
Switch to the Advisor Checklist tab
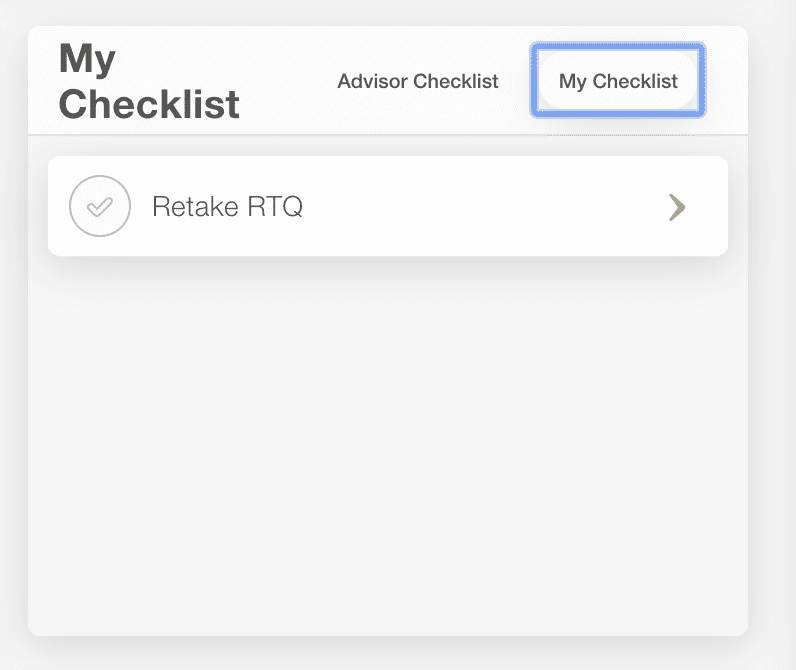tap(418, 81)
